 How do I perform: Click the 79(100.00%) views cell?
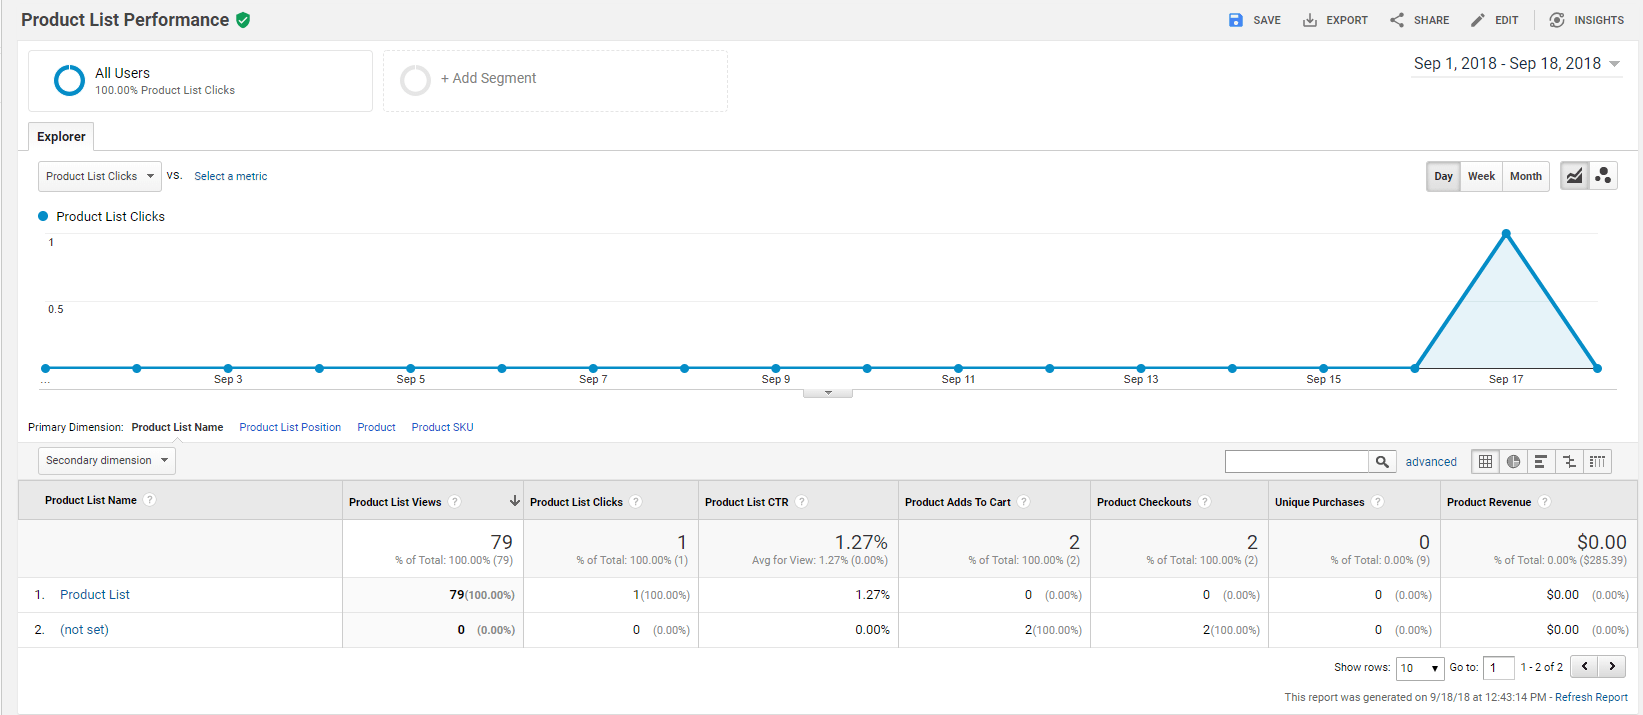[x=482, y=594]
